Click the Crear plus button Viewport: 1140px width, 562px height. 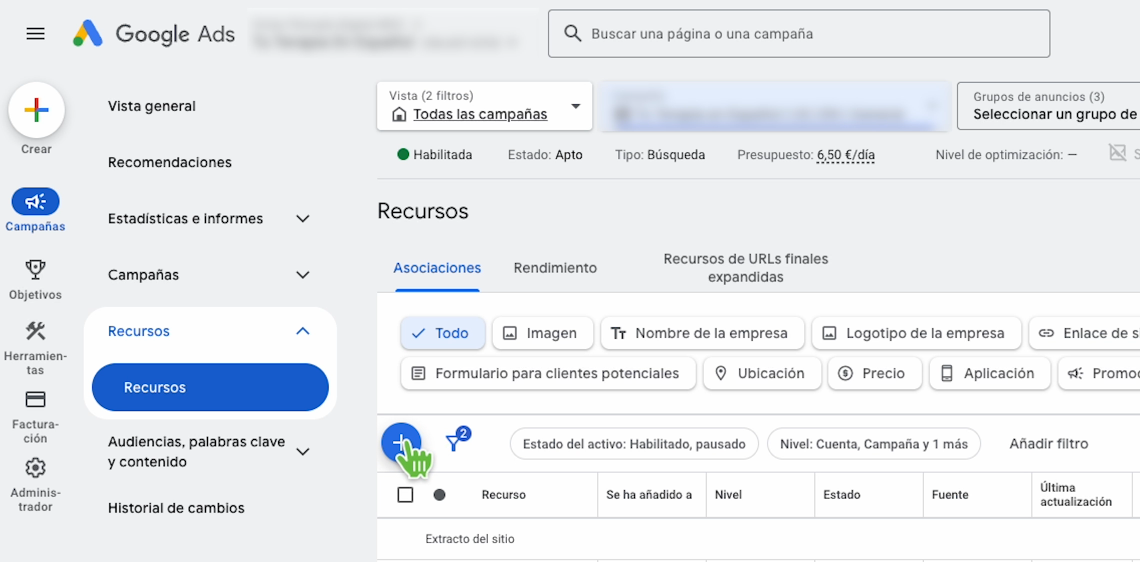tap(36, 111)
